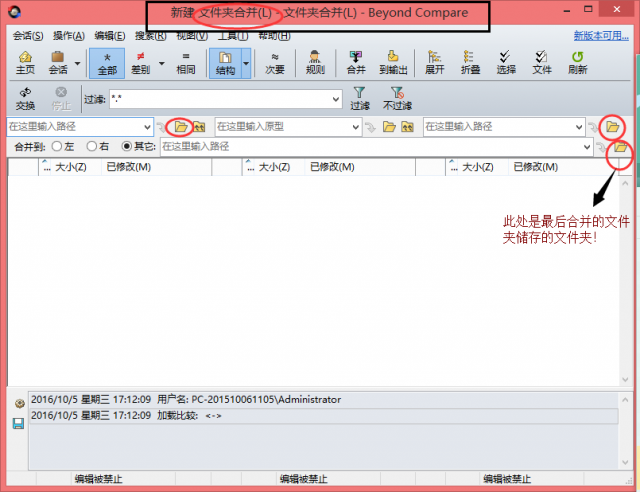Click the 折叠 collapse-all icon

(x=470, y=63)
